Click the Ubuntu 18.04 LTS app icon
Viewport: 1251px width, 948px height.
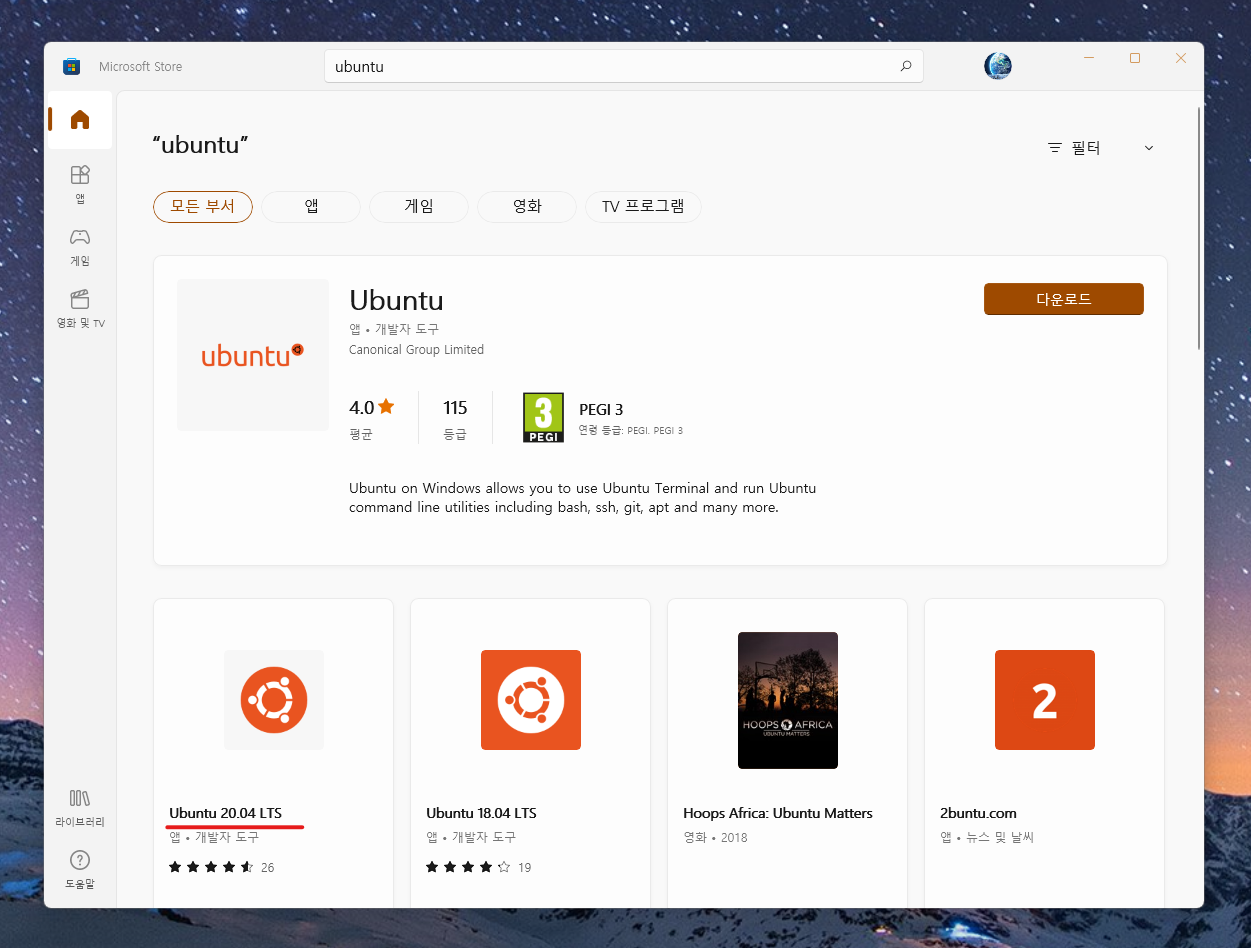tap(531, 700)
